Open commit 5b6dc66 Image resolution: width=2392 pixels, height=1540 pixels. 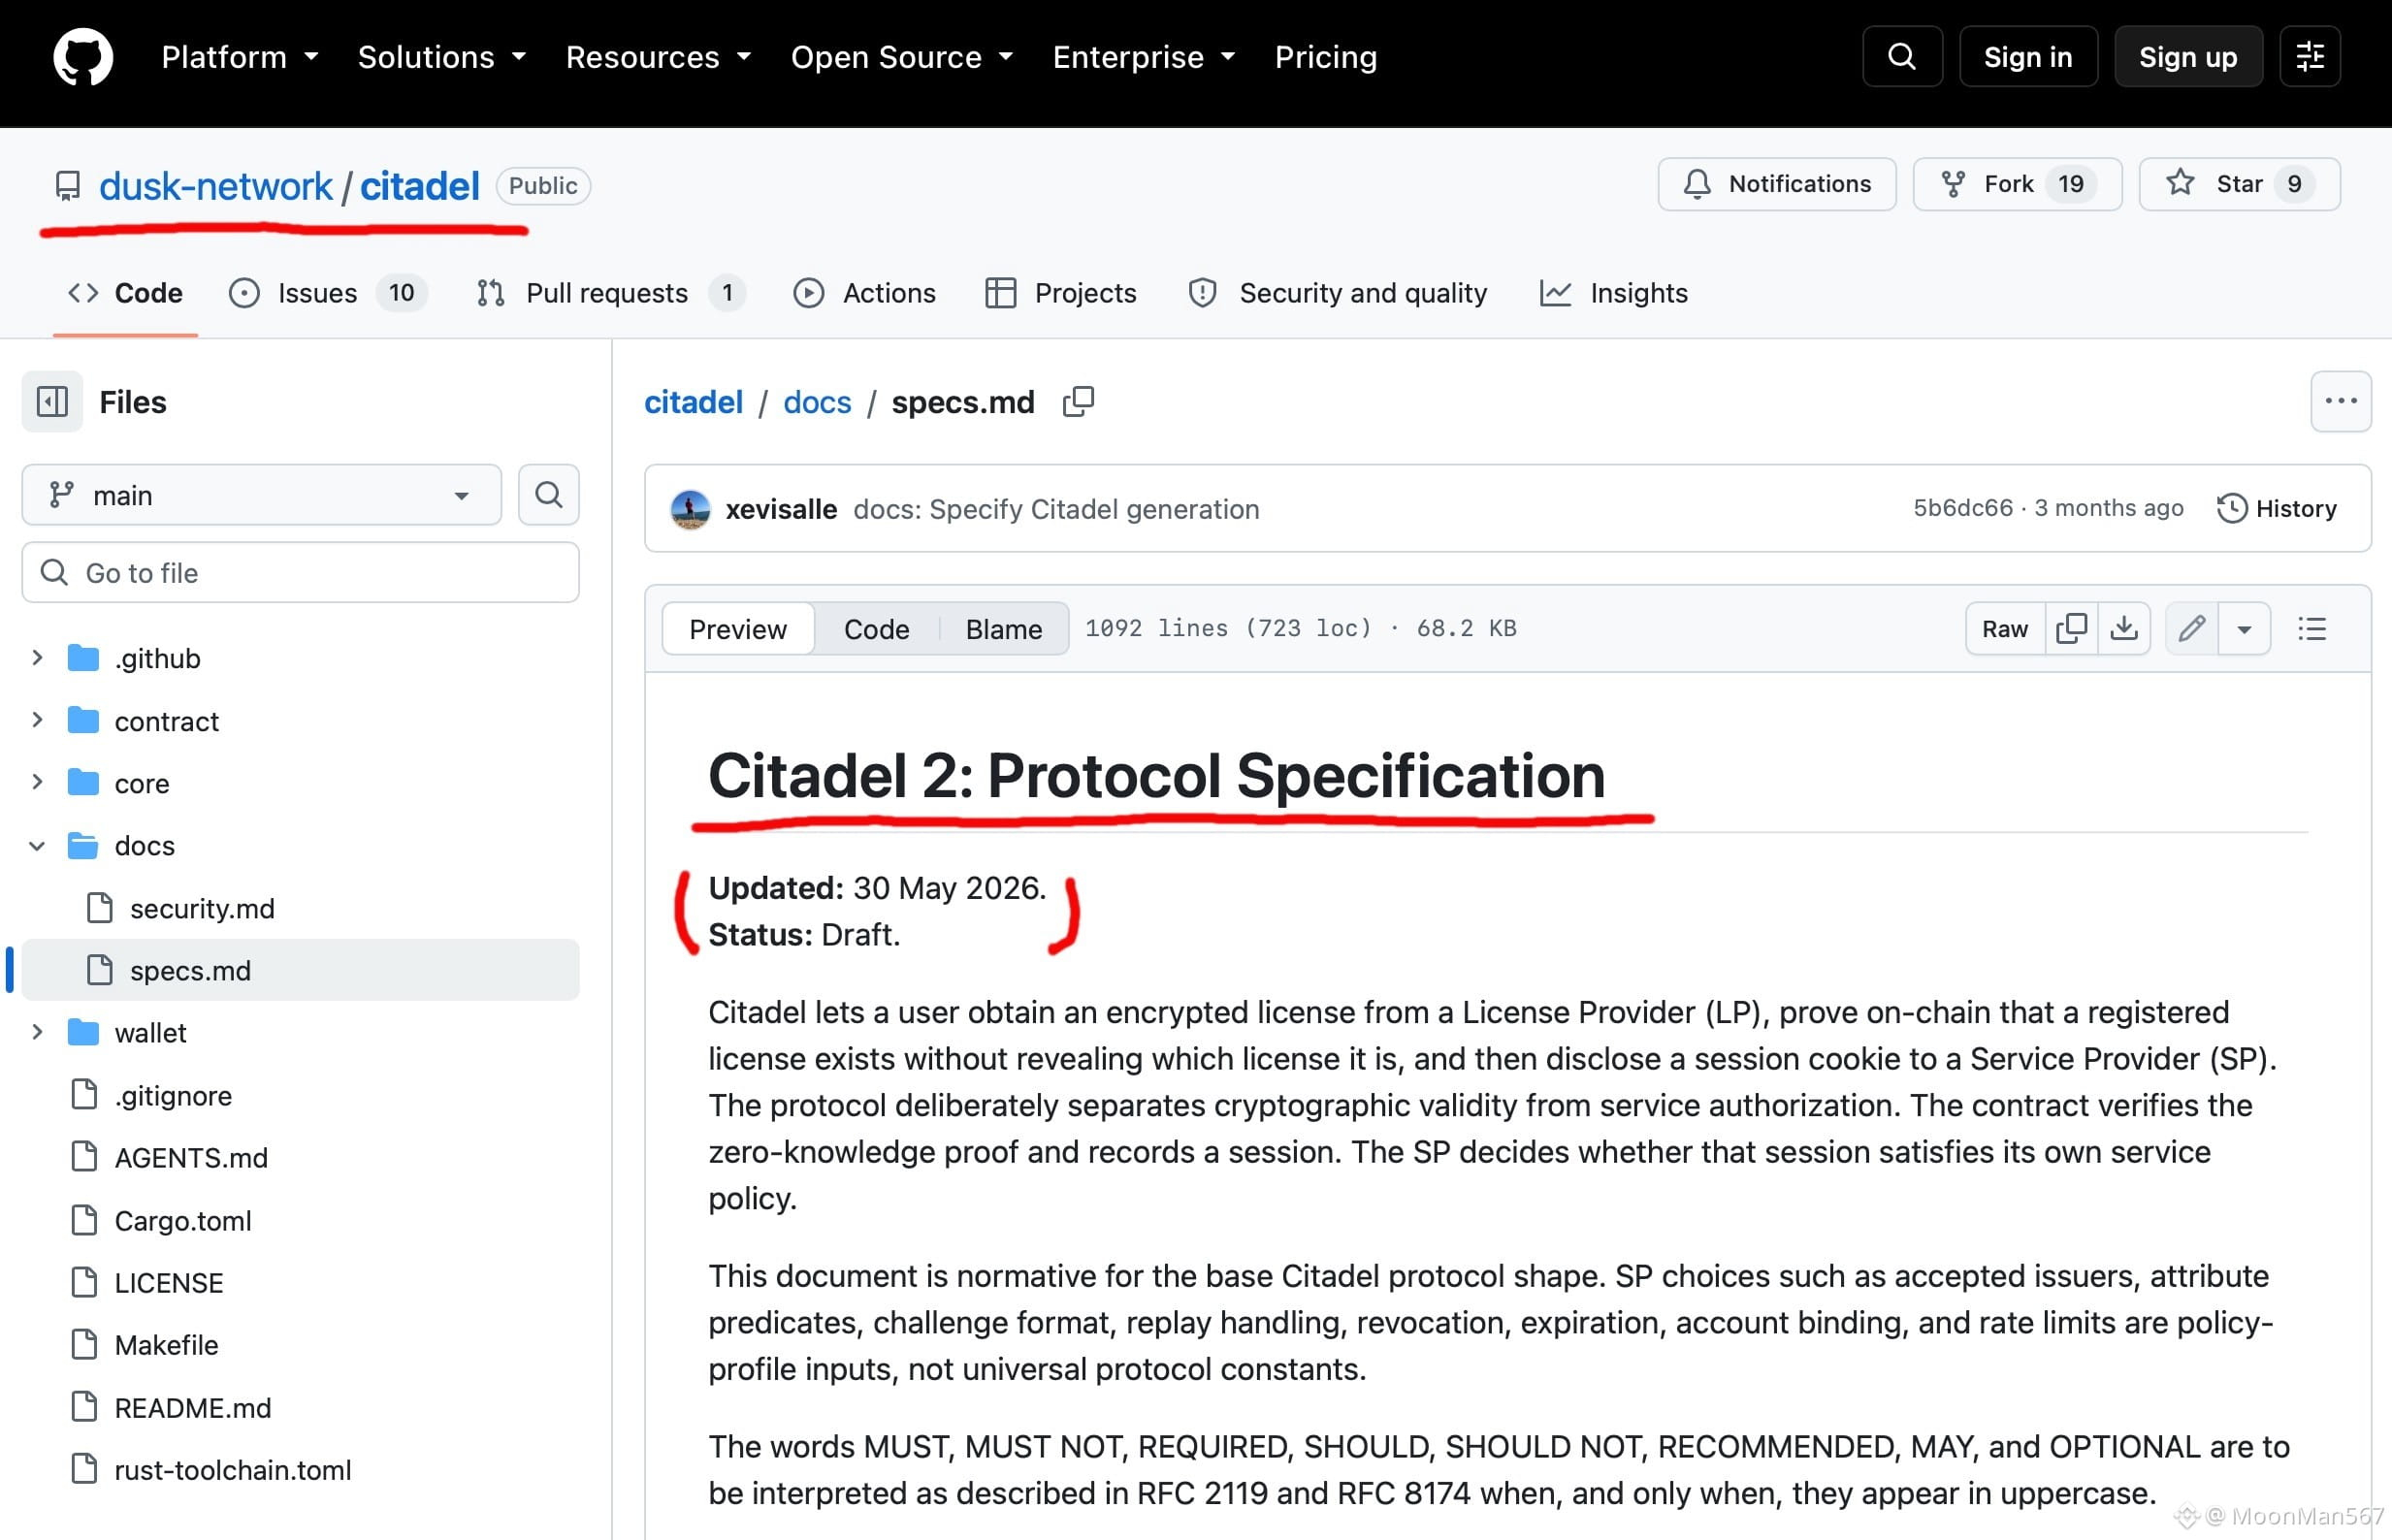tap(1963, 508)
